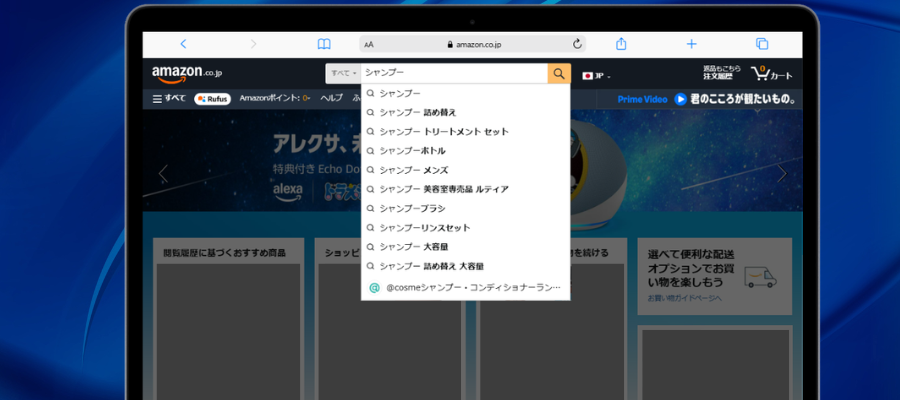The height and width of the screenshot is (400, 900).
Task: Reload the page with the refresh icon
Action: tap(577, 44)
